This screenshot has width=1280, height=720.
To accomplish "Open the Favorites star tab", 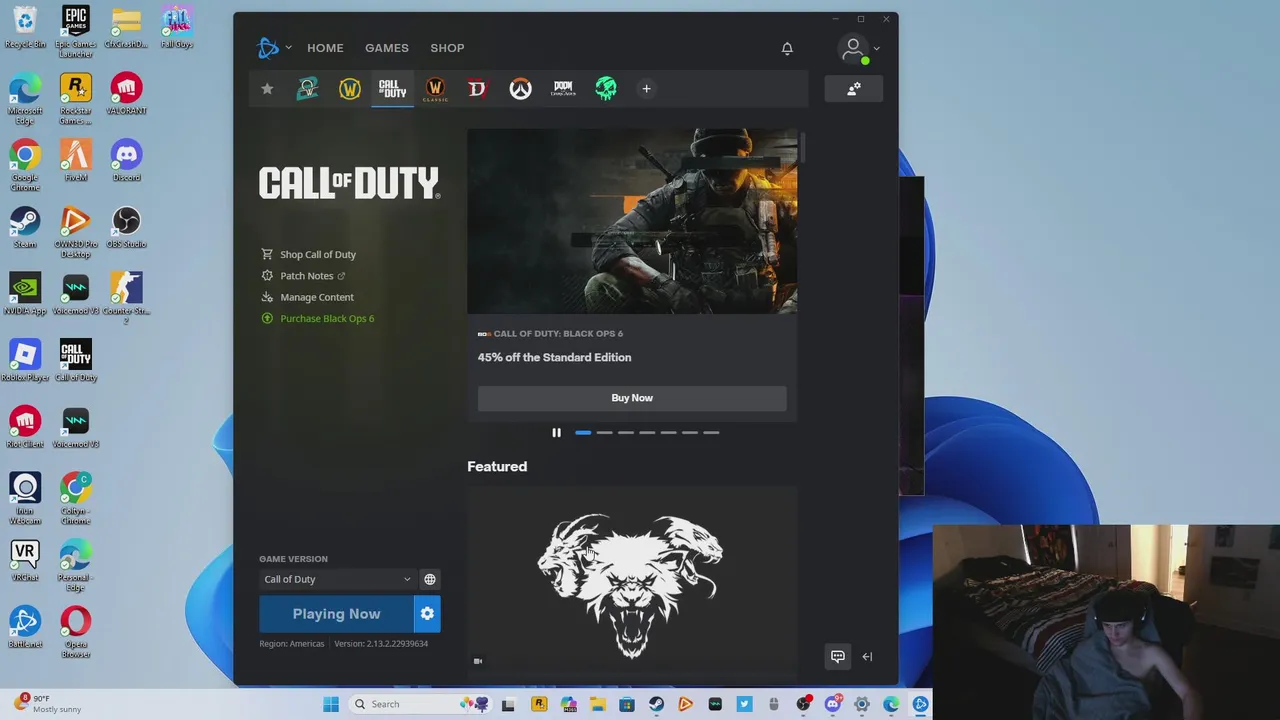I will 267,89.
